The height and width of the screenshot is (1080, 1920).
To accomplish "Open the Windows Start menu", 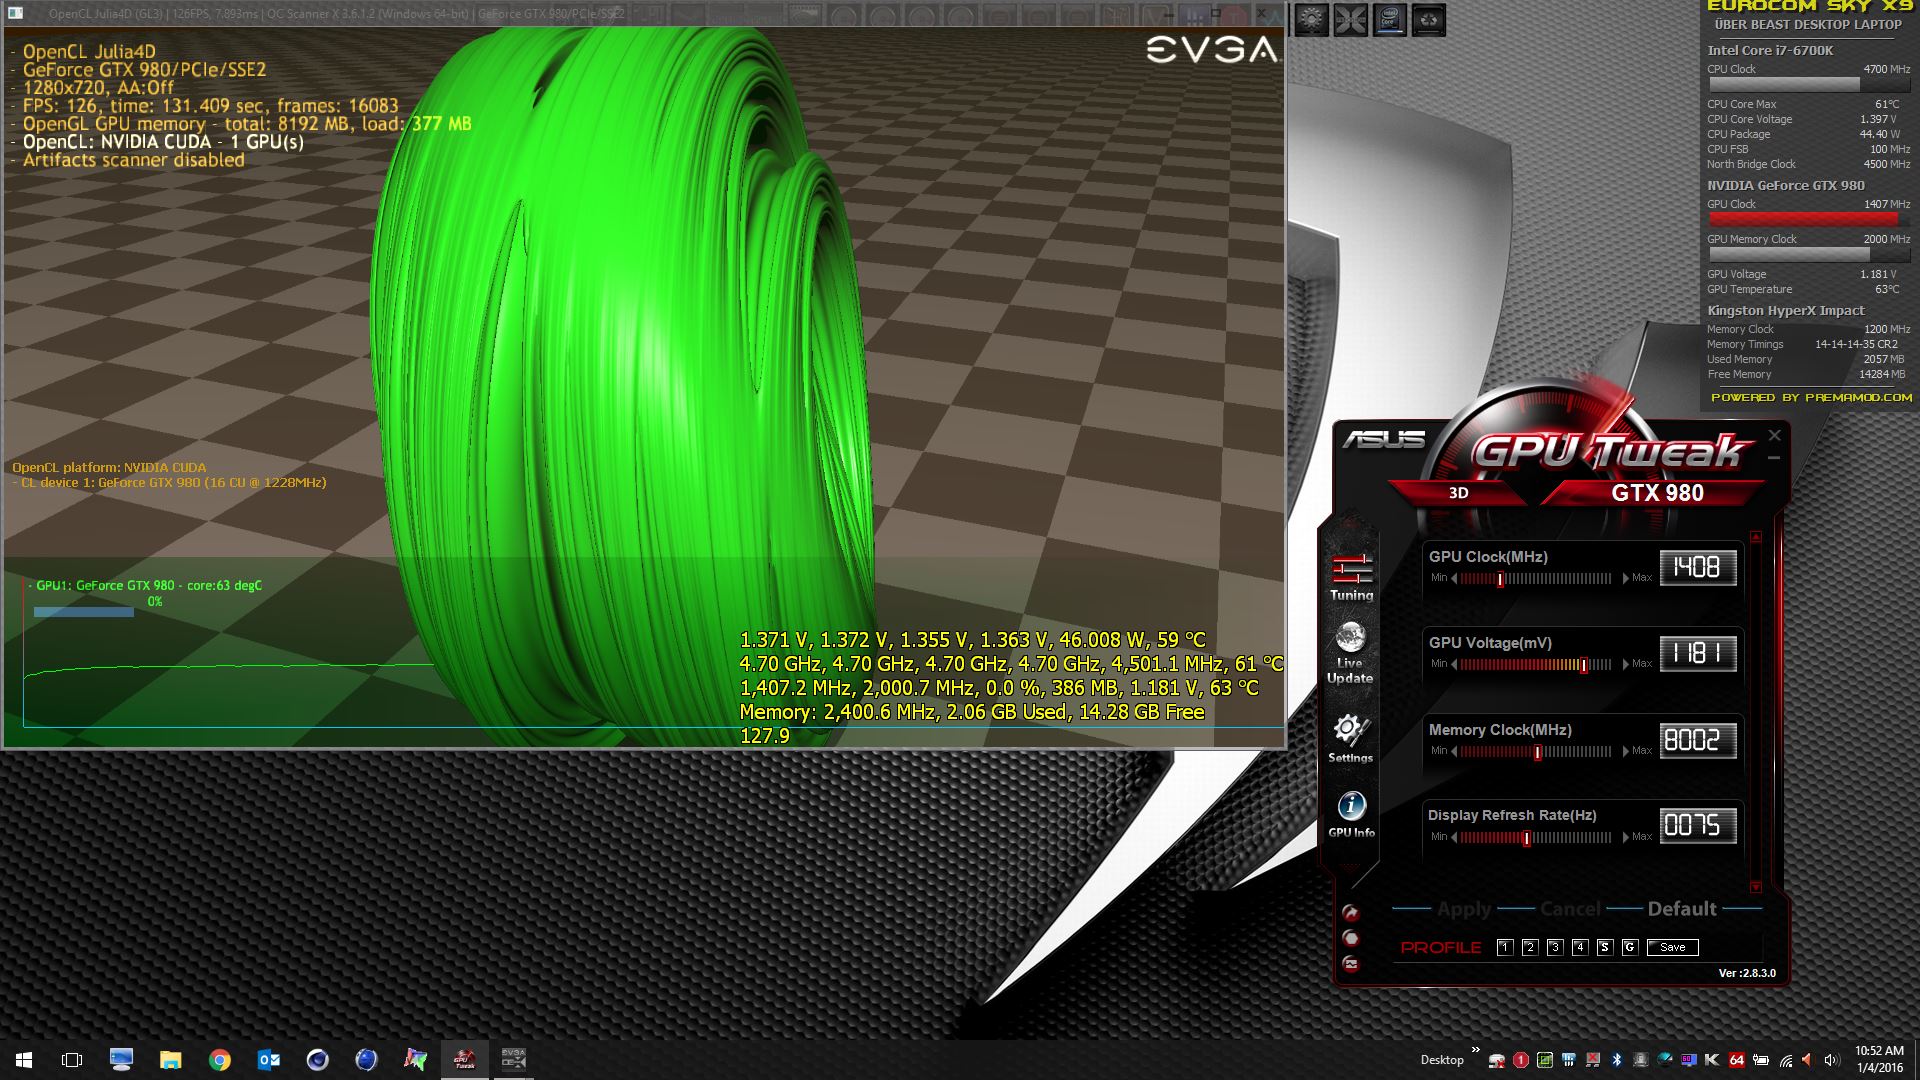I will click(x=24, y=1060).
